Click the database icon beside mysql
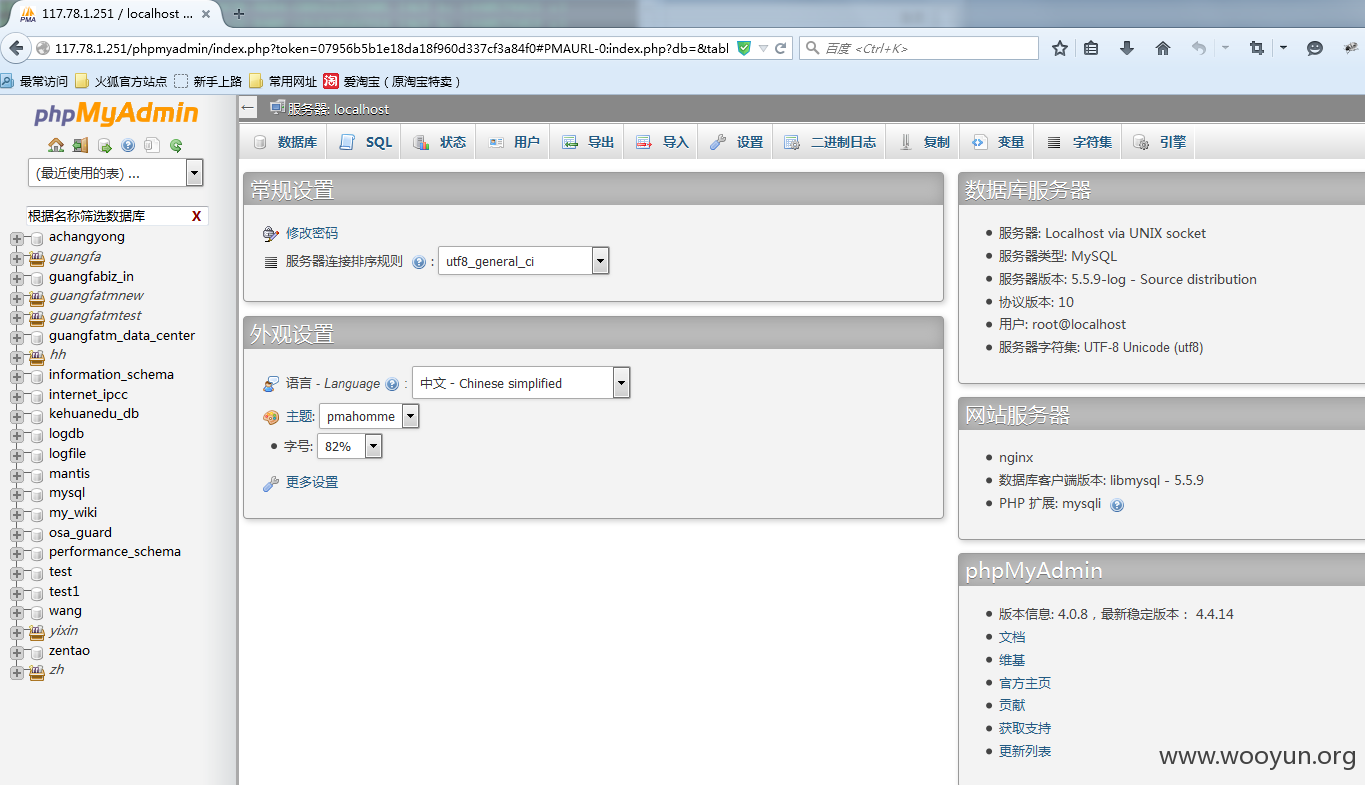The width and height of the screenshot is (1365, 785). click(37, 493)
